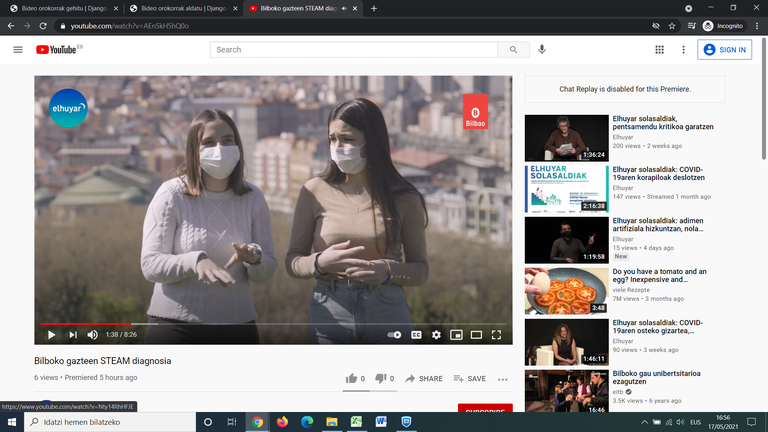Mute the video volume
Screen dimensions: 768x432
pyautogui.click(x=92, y=335)
